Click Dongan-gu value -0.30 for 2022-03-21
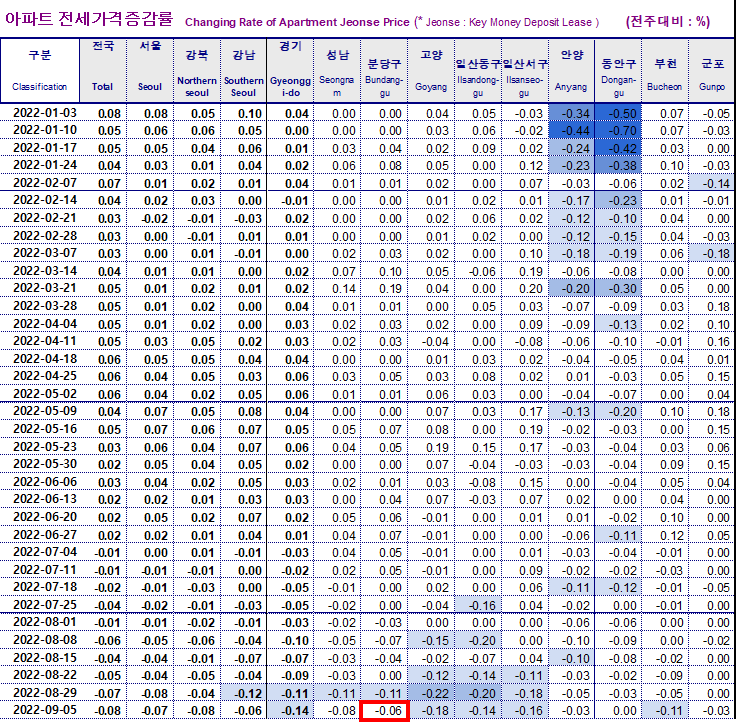This screenshot has height=722, width=737. [618, 288]
